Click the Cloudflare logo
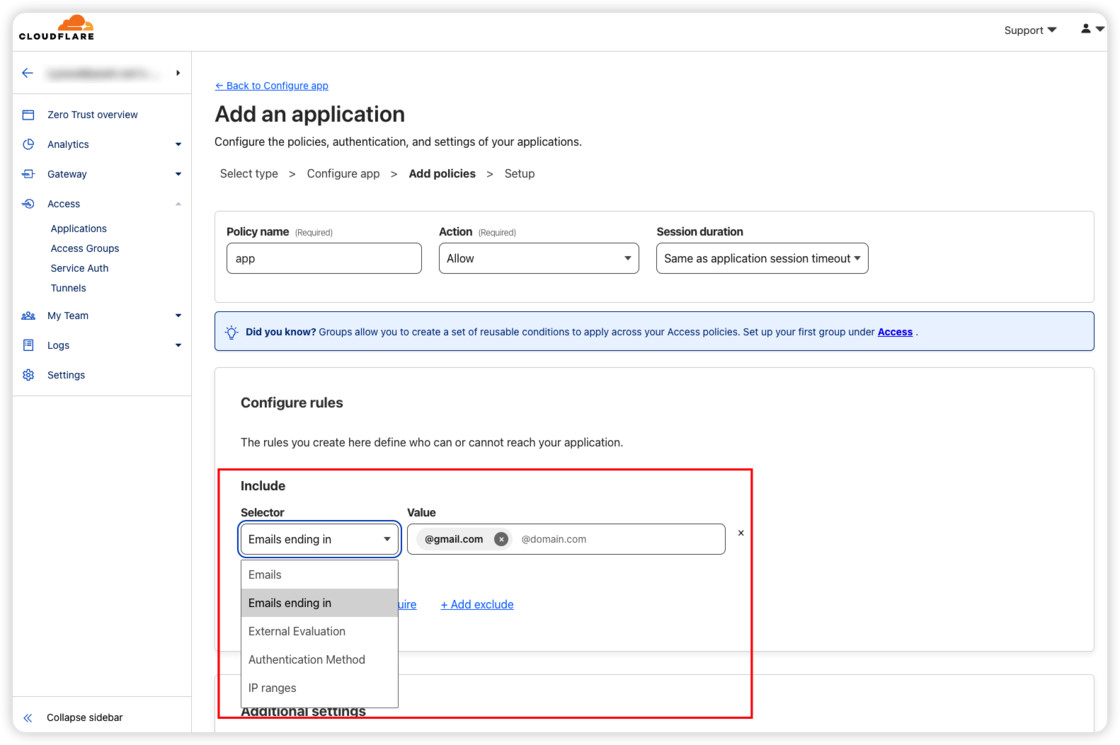The width and height of the screenshot is (1120, 745). tap(56, 28)
